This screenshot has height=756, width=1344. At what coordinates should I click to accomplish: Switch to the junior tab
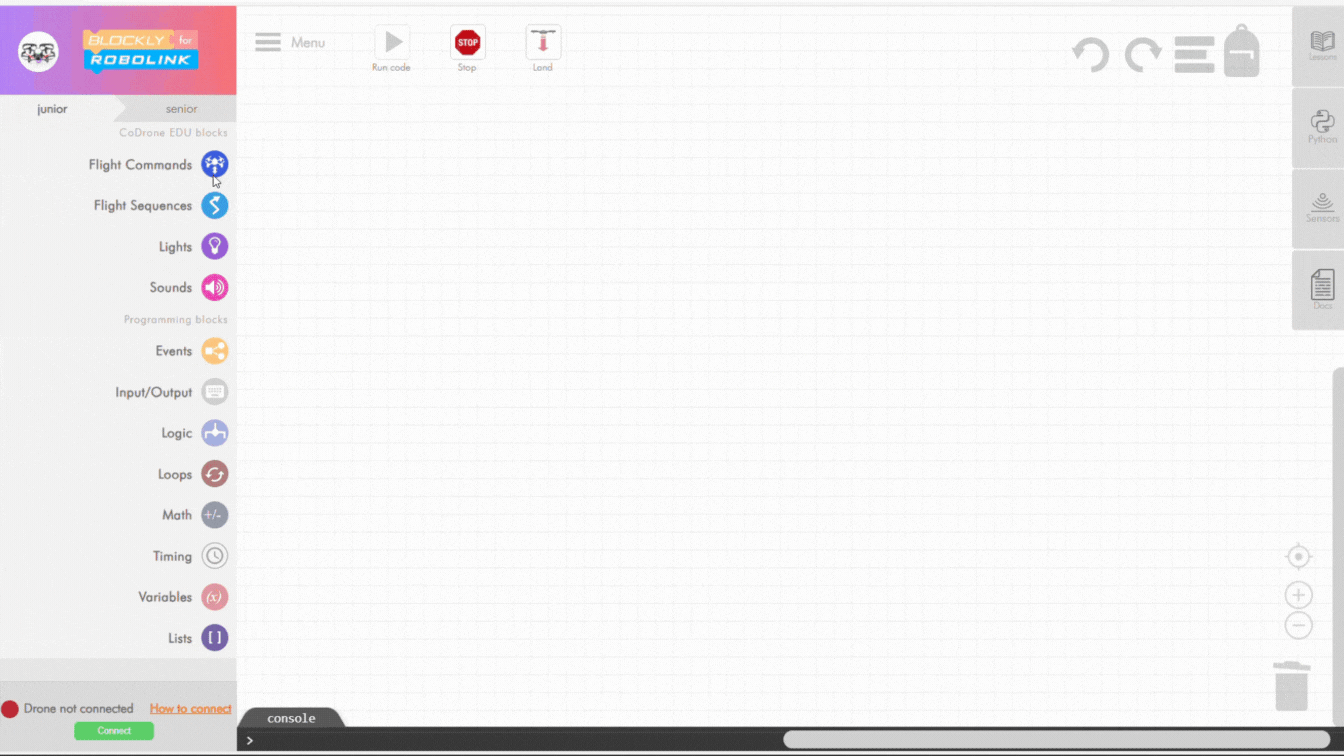point(53,109)
